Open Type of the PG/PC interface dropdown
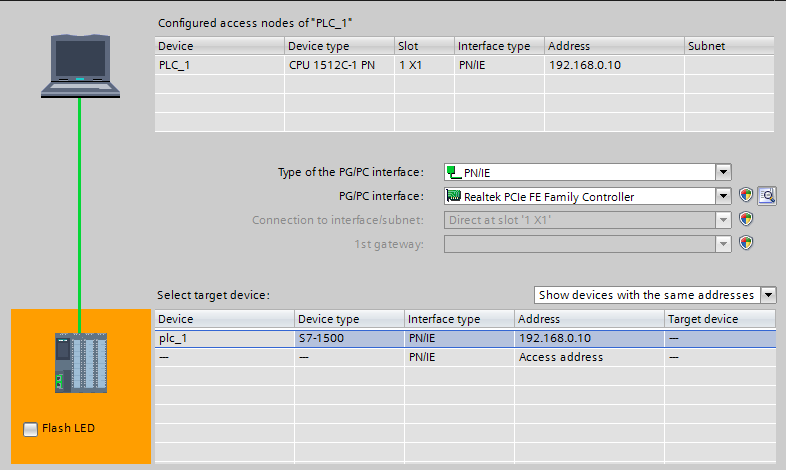The height and width of the screenshot is (470, 786). 724,172
